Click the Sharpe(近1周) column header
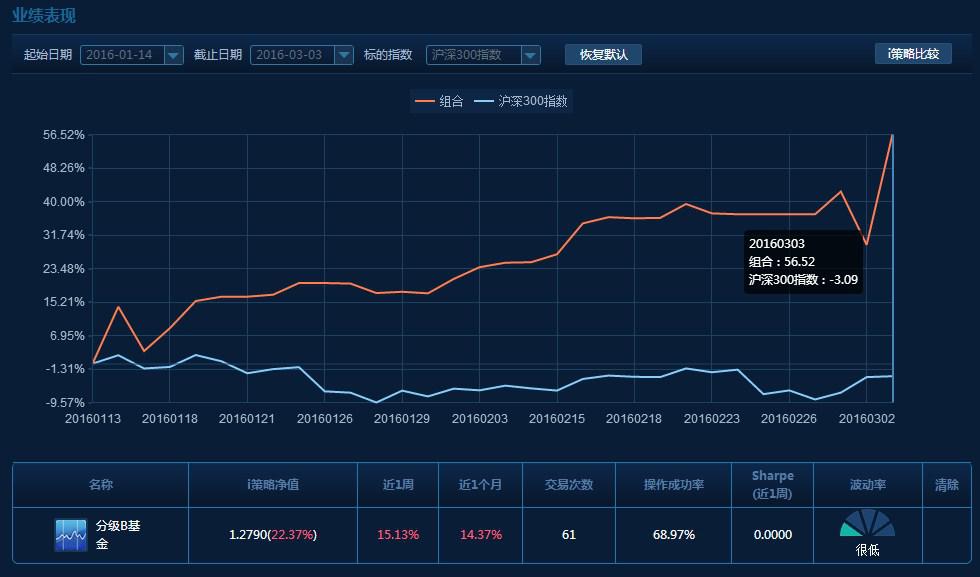The width and height of the screenshot is (980, 577). point(772,484)
